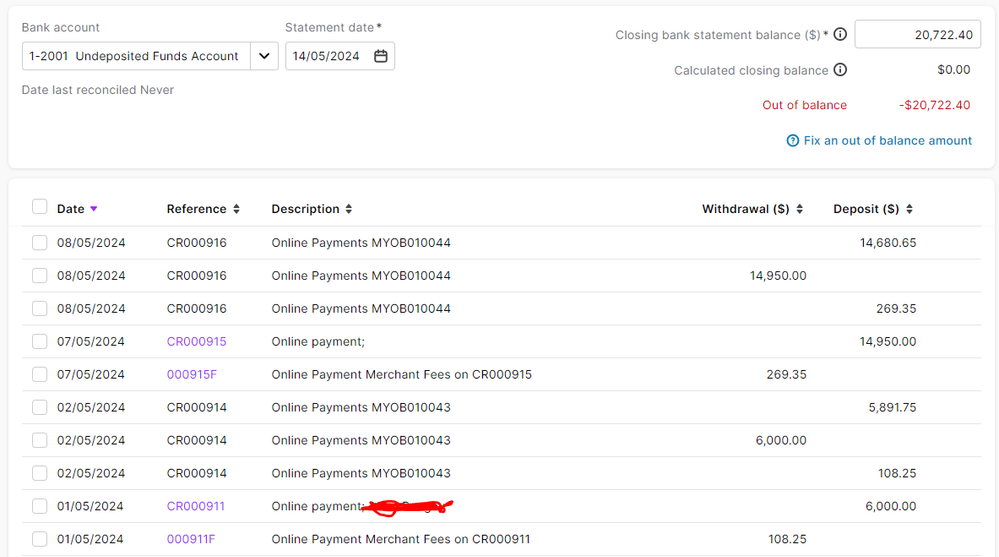Click into the Statement date field

coord(327,56)
